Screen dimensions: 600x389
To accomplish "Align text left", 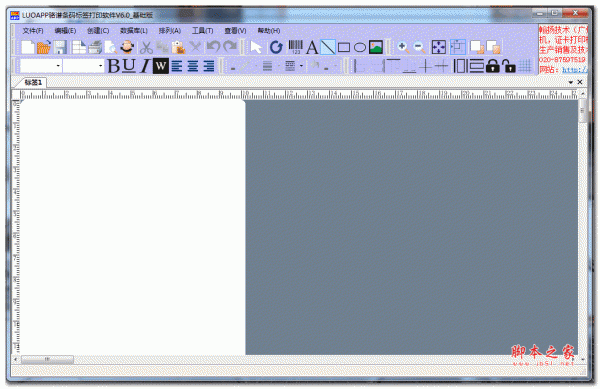I will (x=176, y=66).
